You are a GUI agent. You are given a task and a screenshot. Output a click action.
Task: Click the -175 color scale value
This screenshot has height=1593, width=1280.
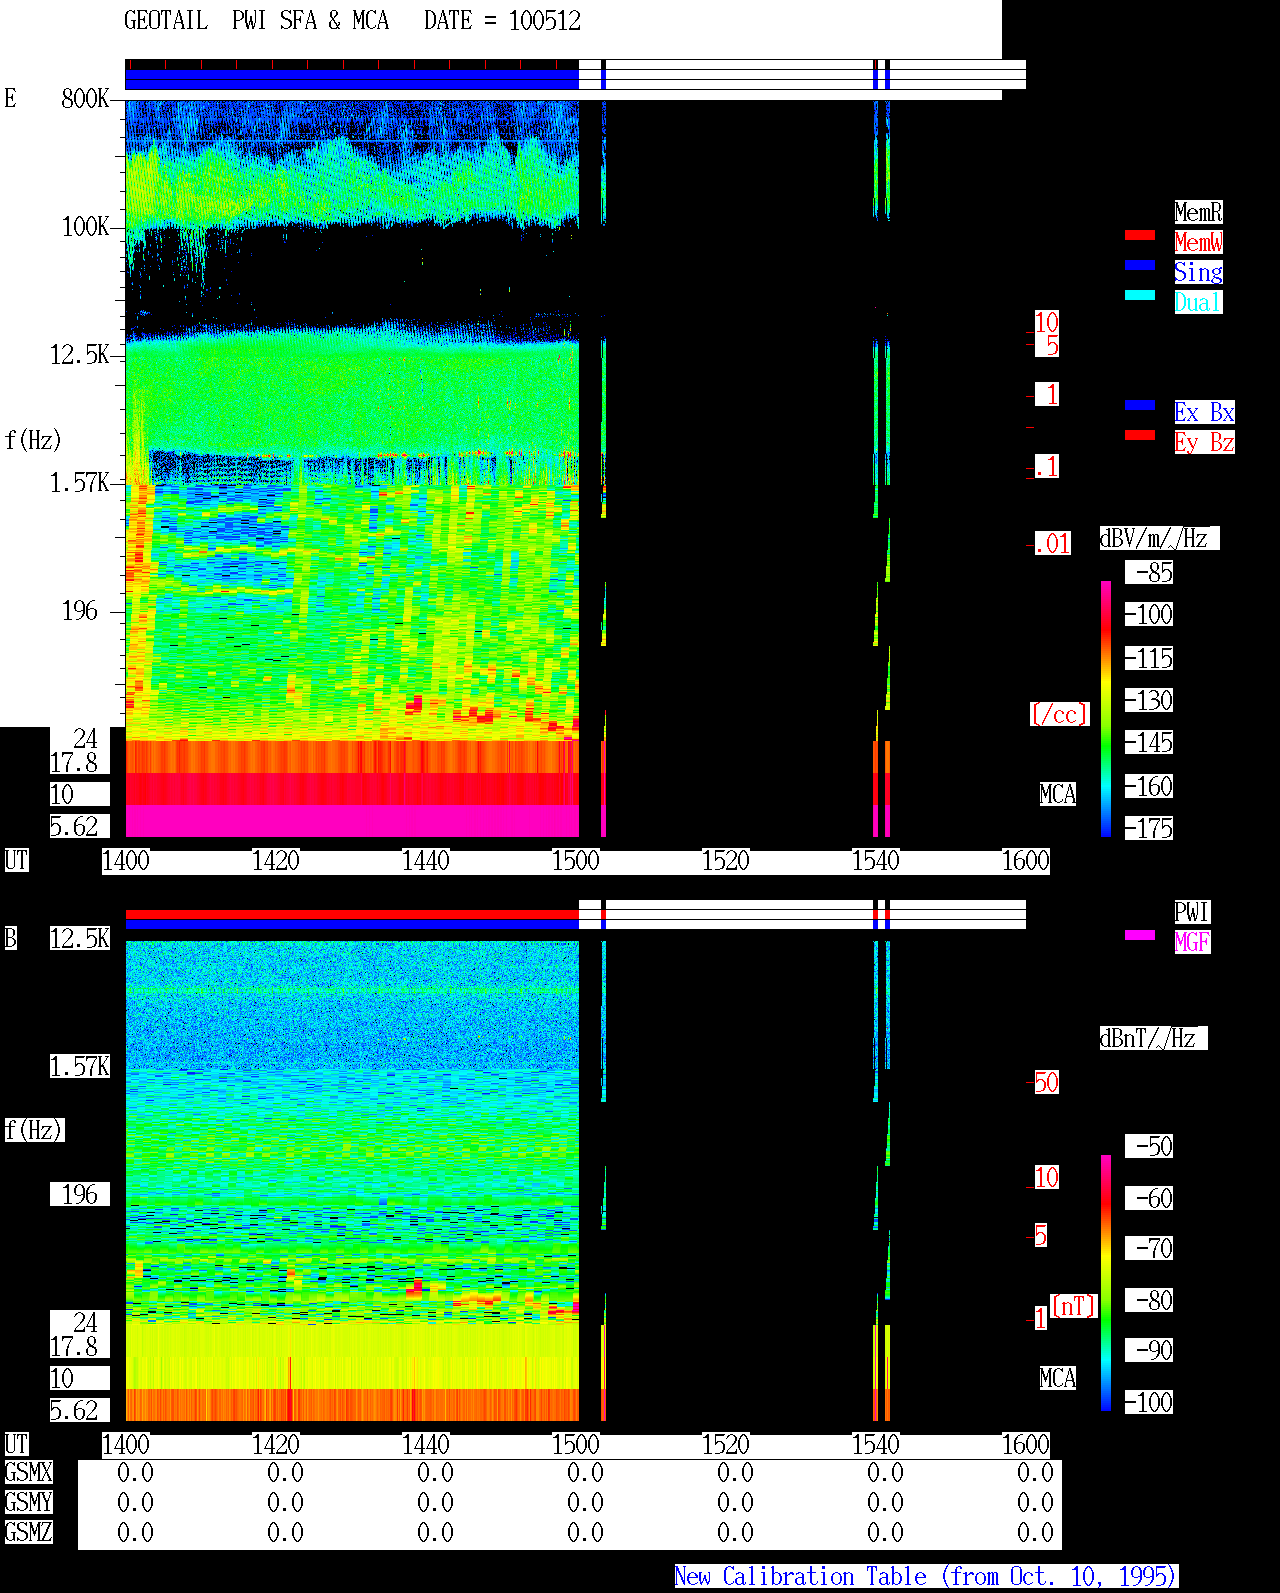click(1149, 828)
